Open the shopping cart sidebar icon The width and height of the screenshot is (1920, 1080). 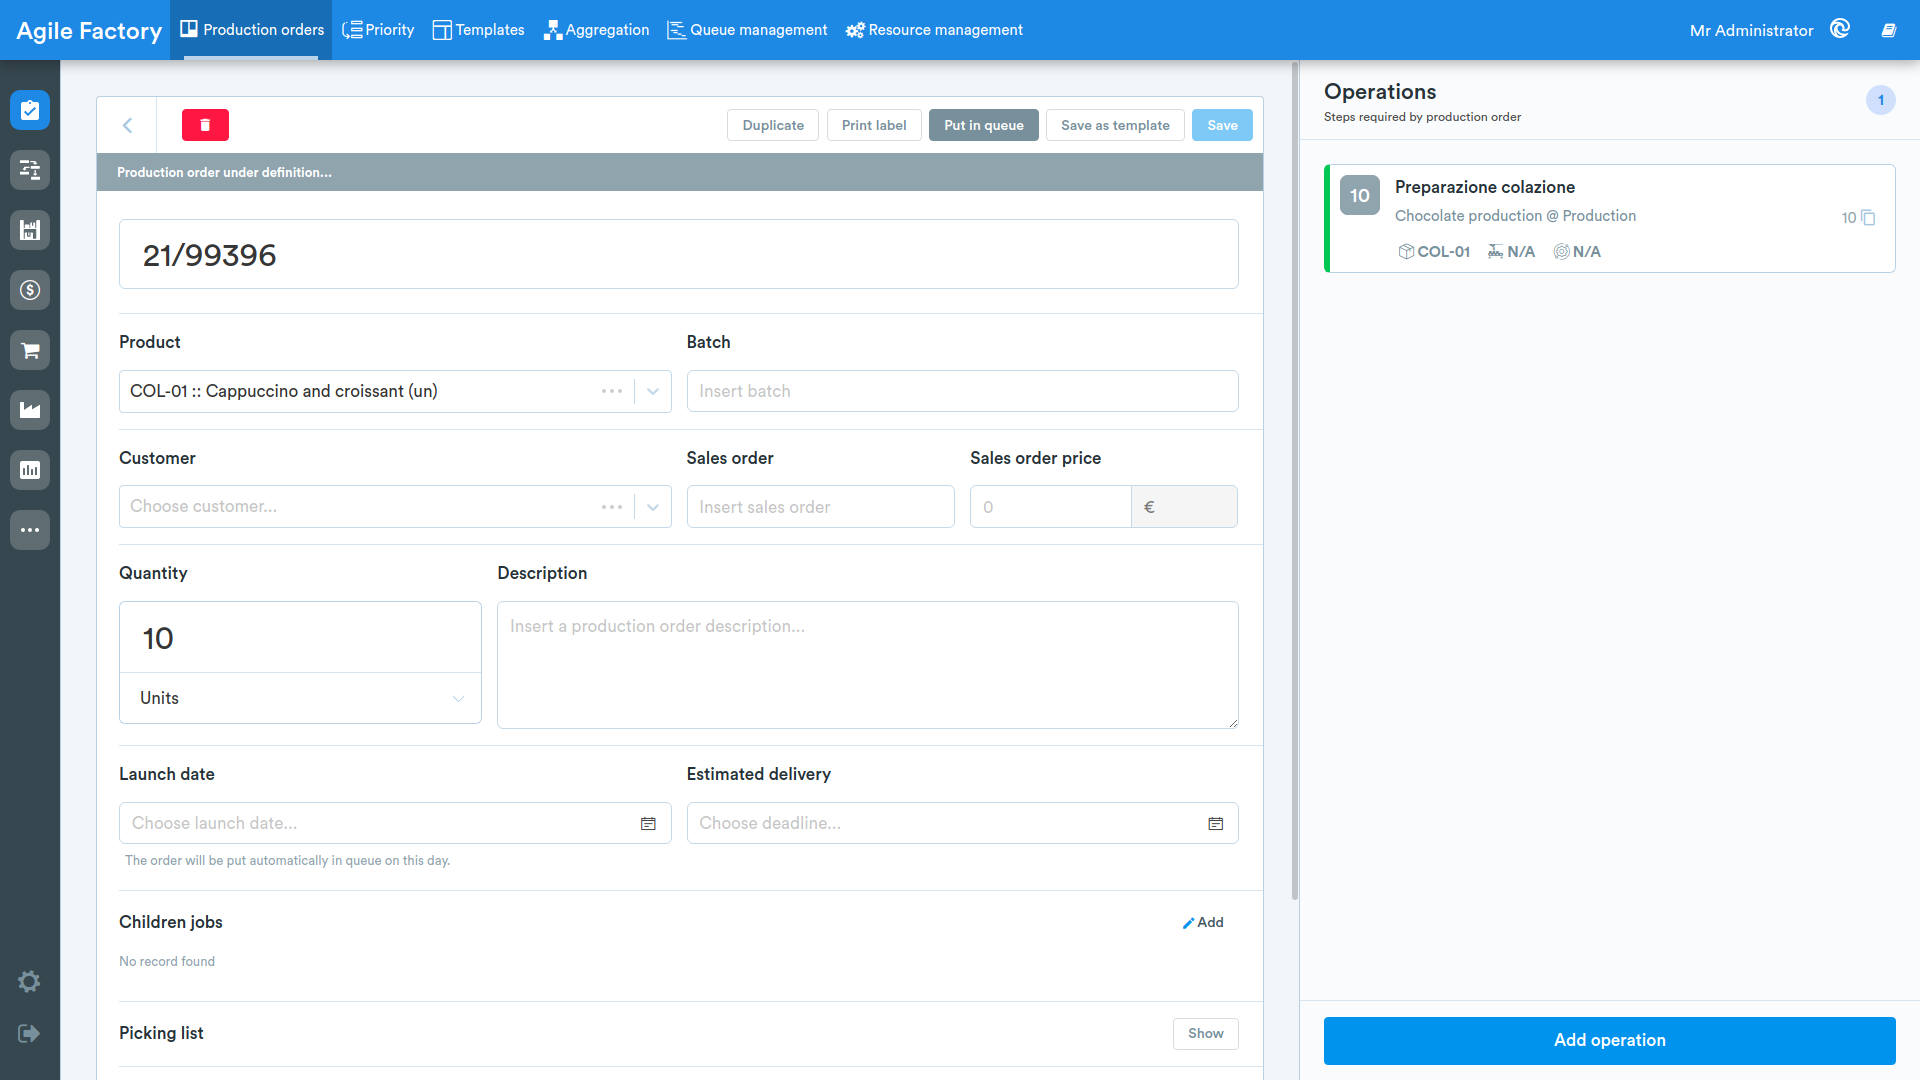coord(30,350)
